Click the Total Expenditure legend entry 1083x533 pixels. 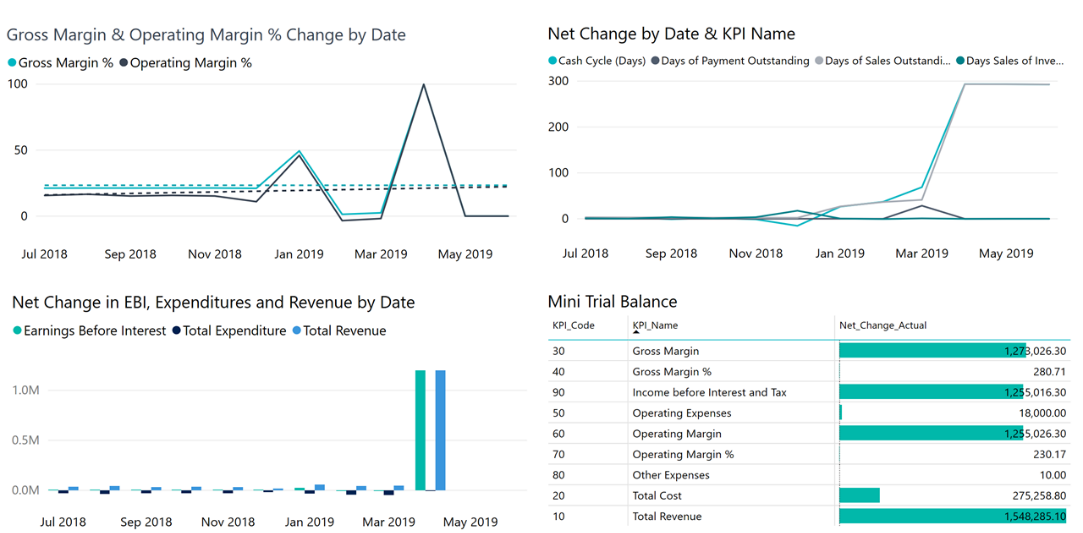tap(229, 331)
